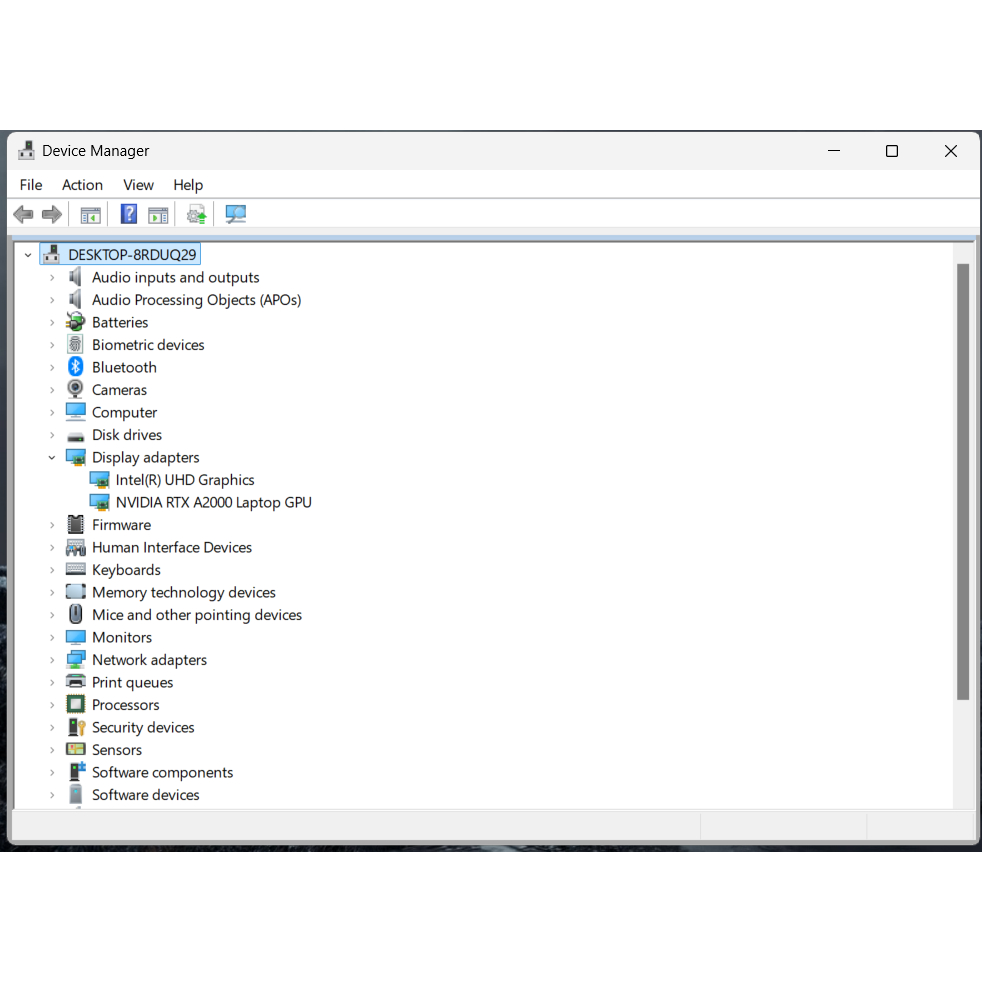
Task: Click the Update device driver icon
Action: [x=196, y=215]
